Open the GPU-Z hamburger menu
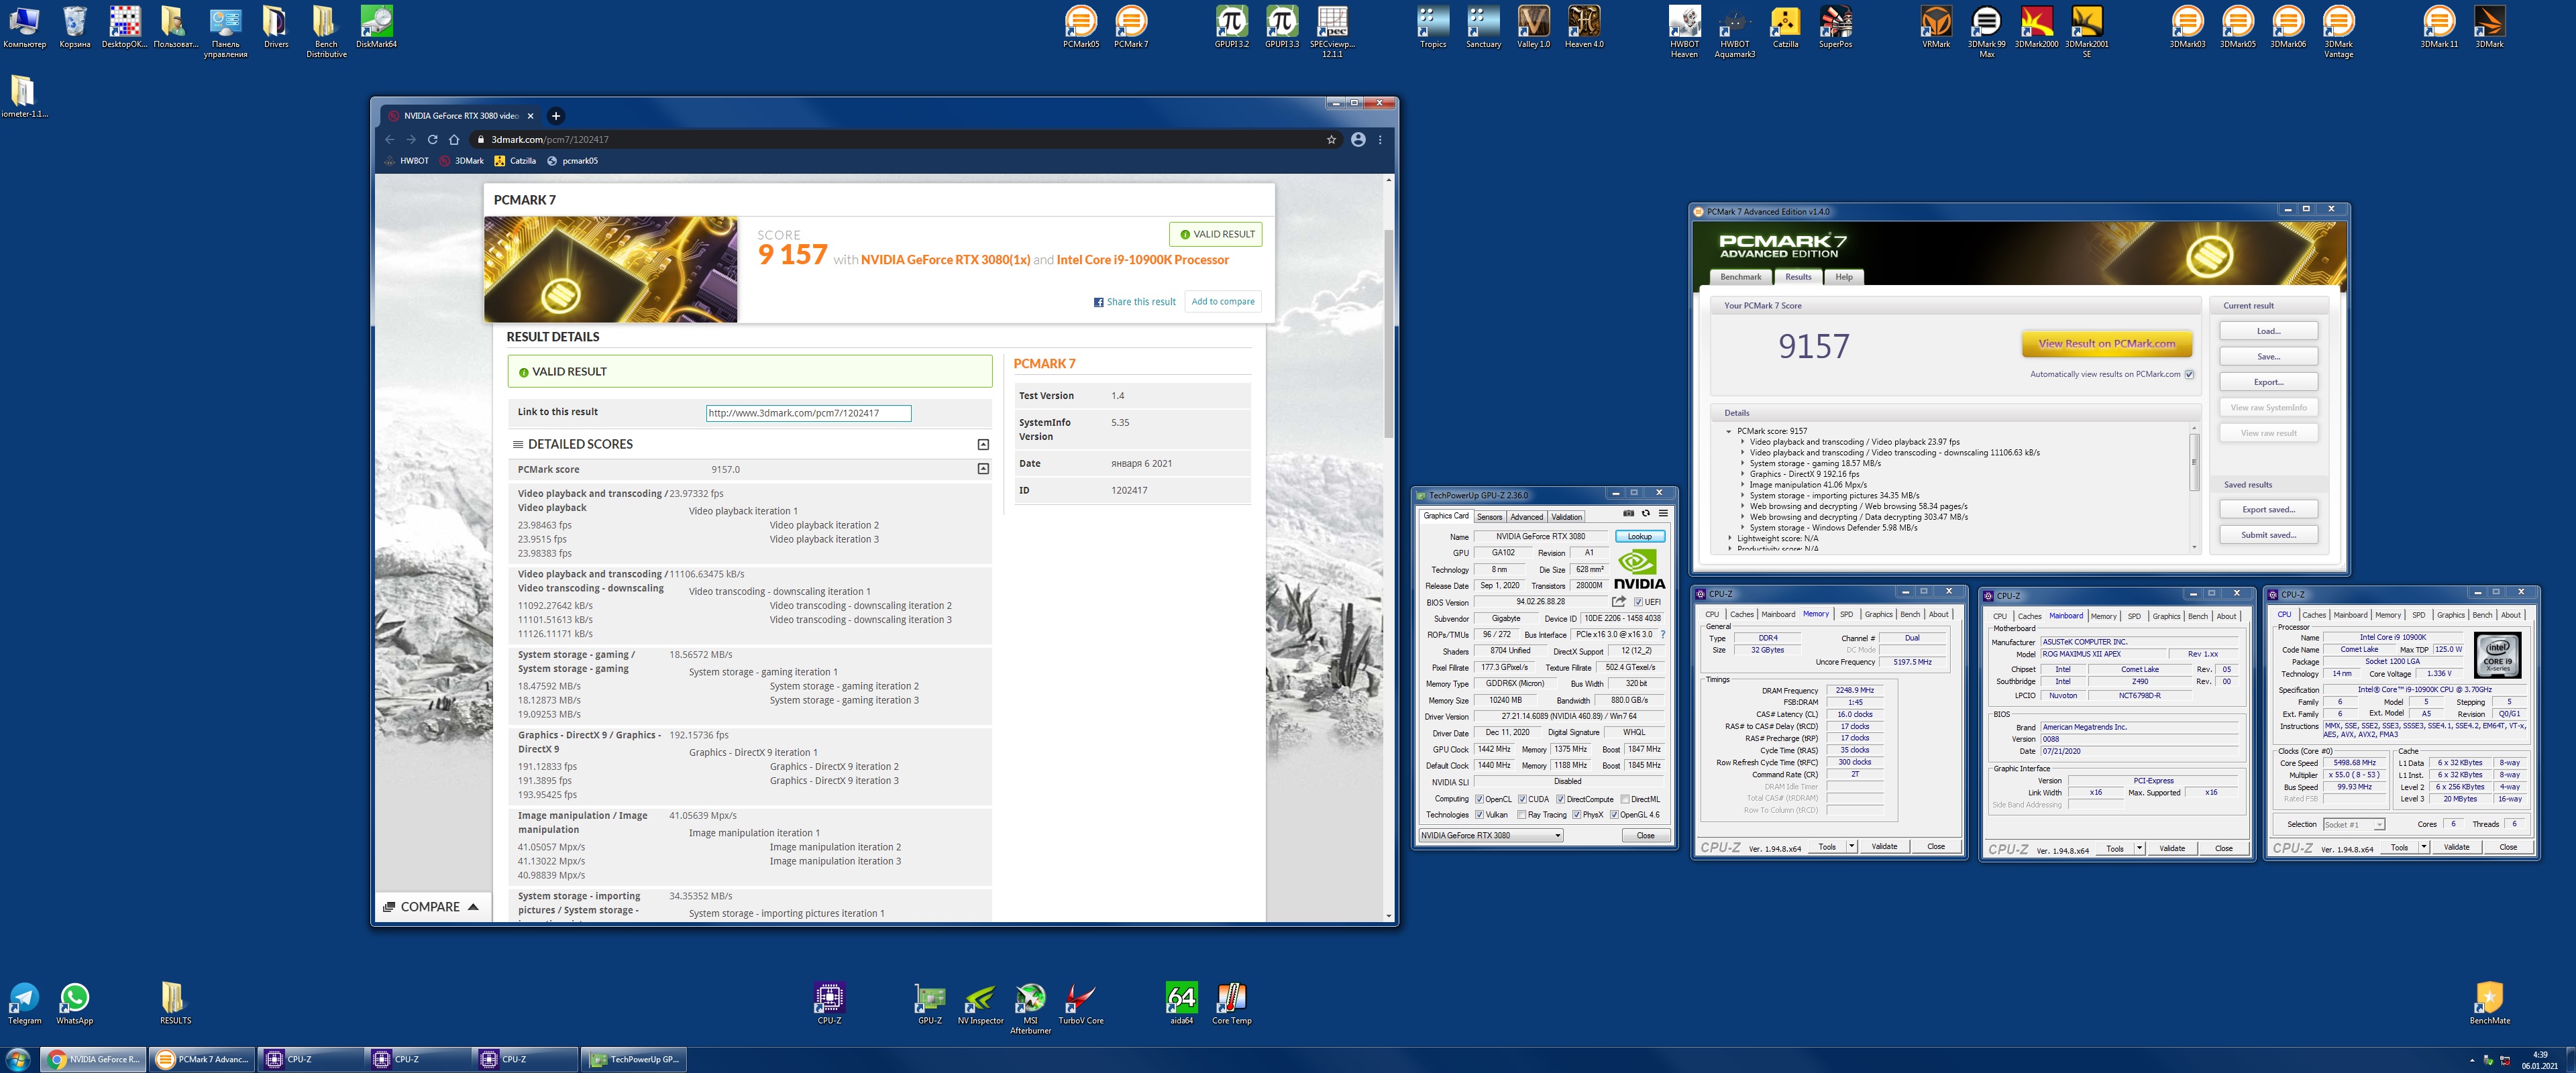Screen dimensions: 2576x1073 click(1663, 513)
